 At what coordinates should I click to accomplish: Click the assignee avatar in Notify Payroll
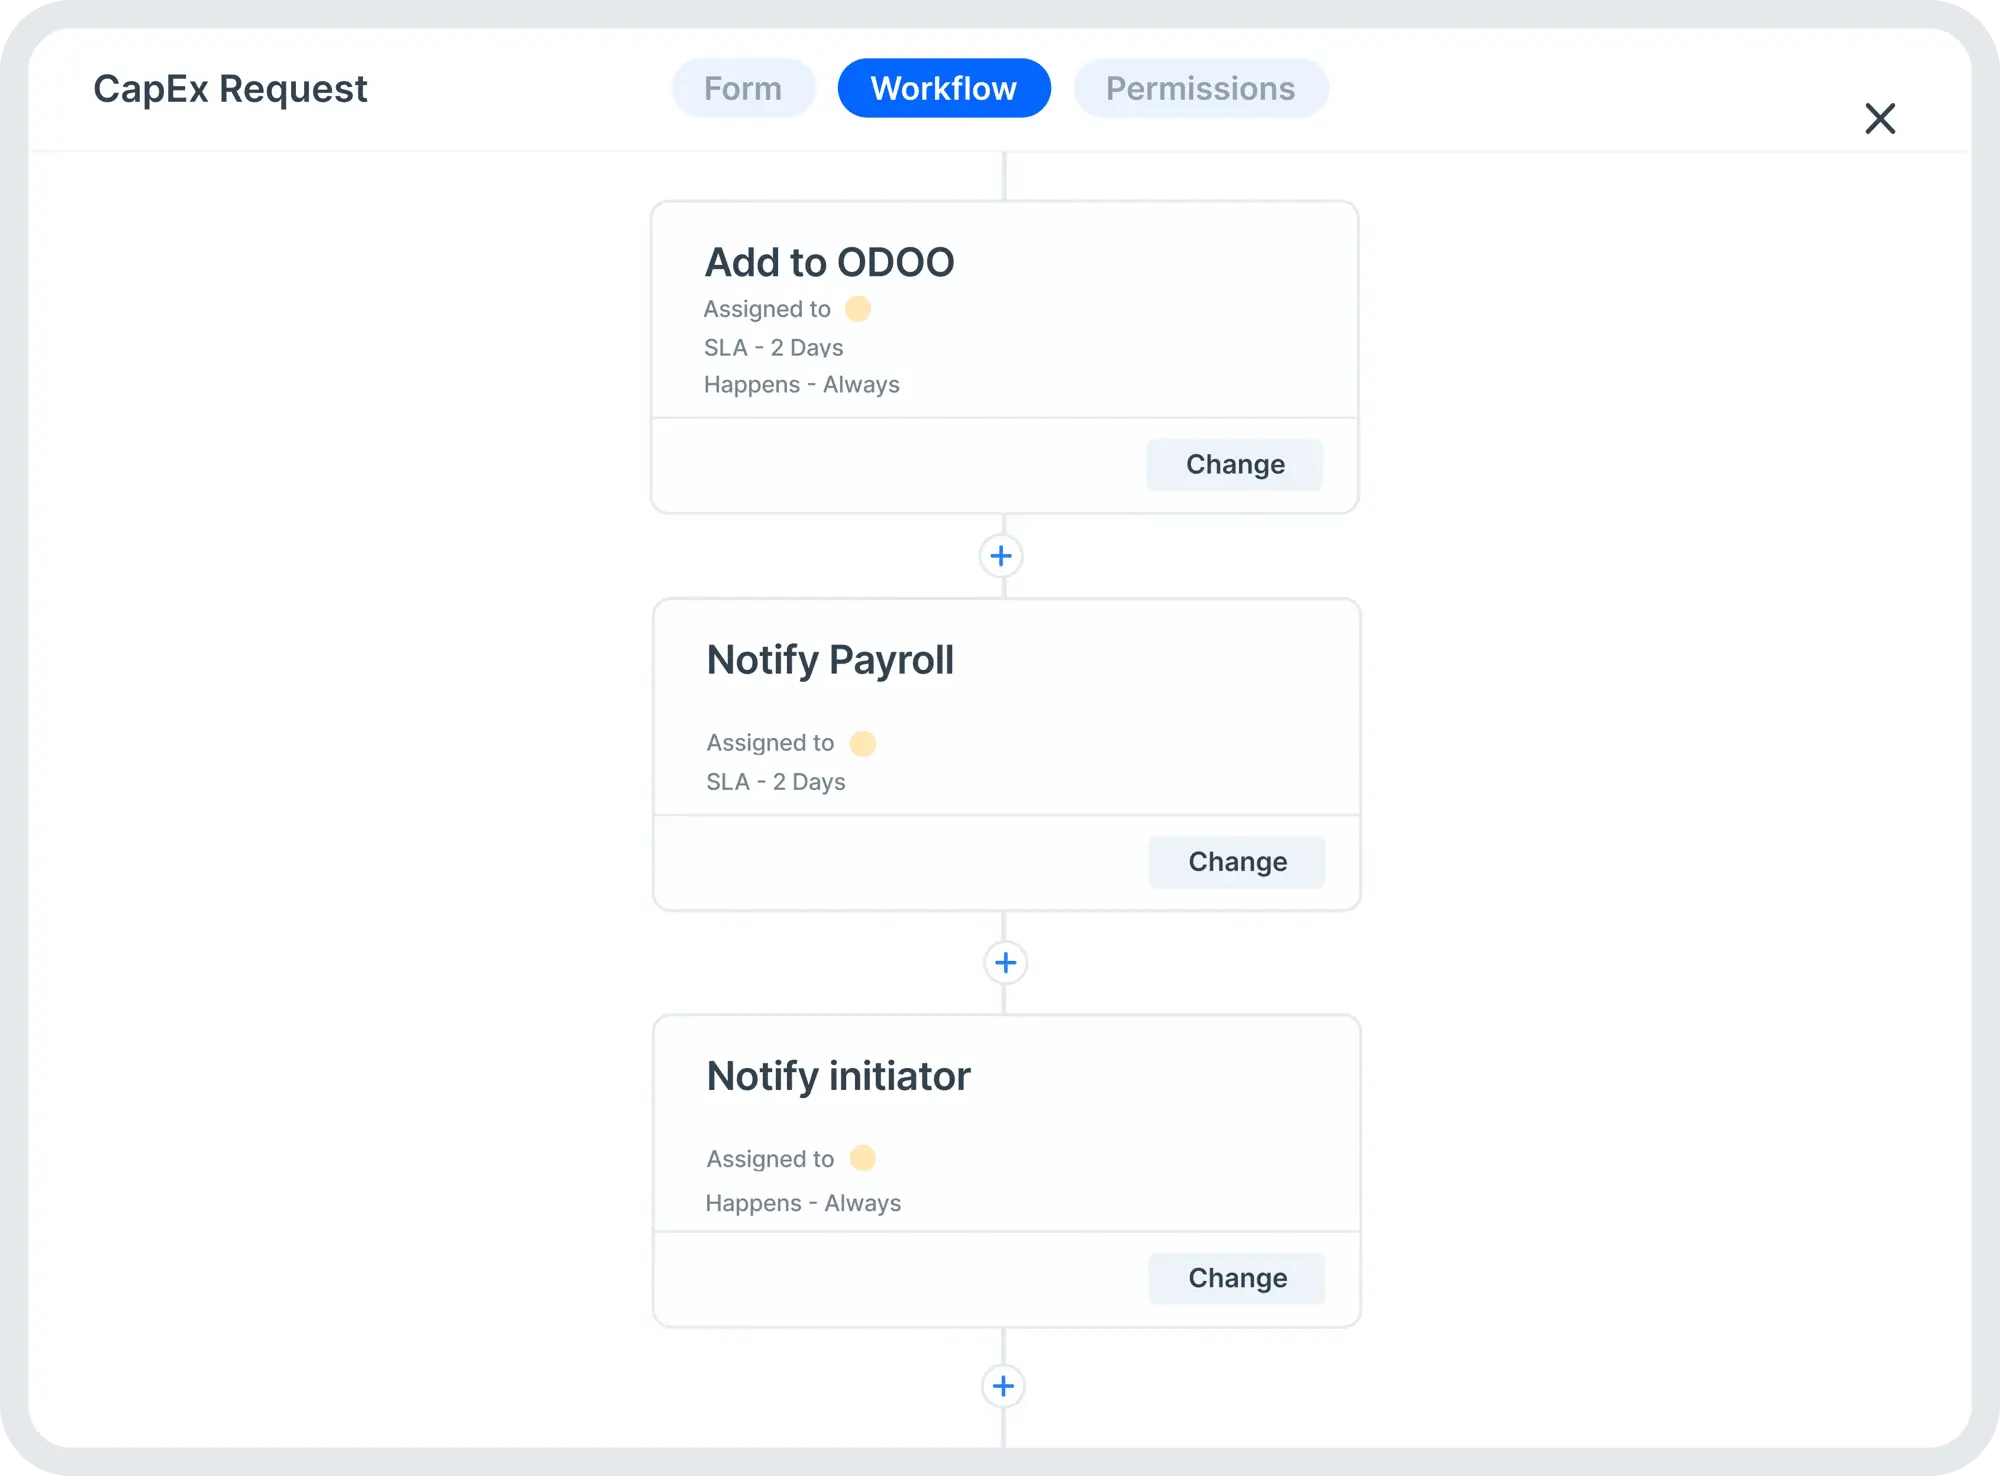[x=862, y=742]
